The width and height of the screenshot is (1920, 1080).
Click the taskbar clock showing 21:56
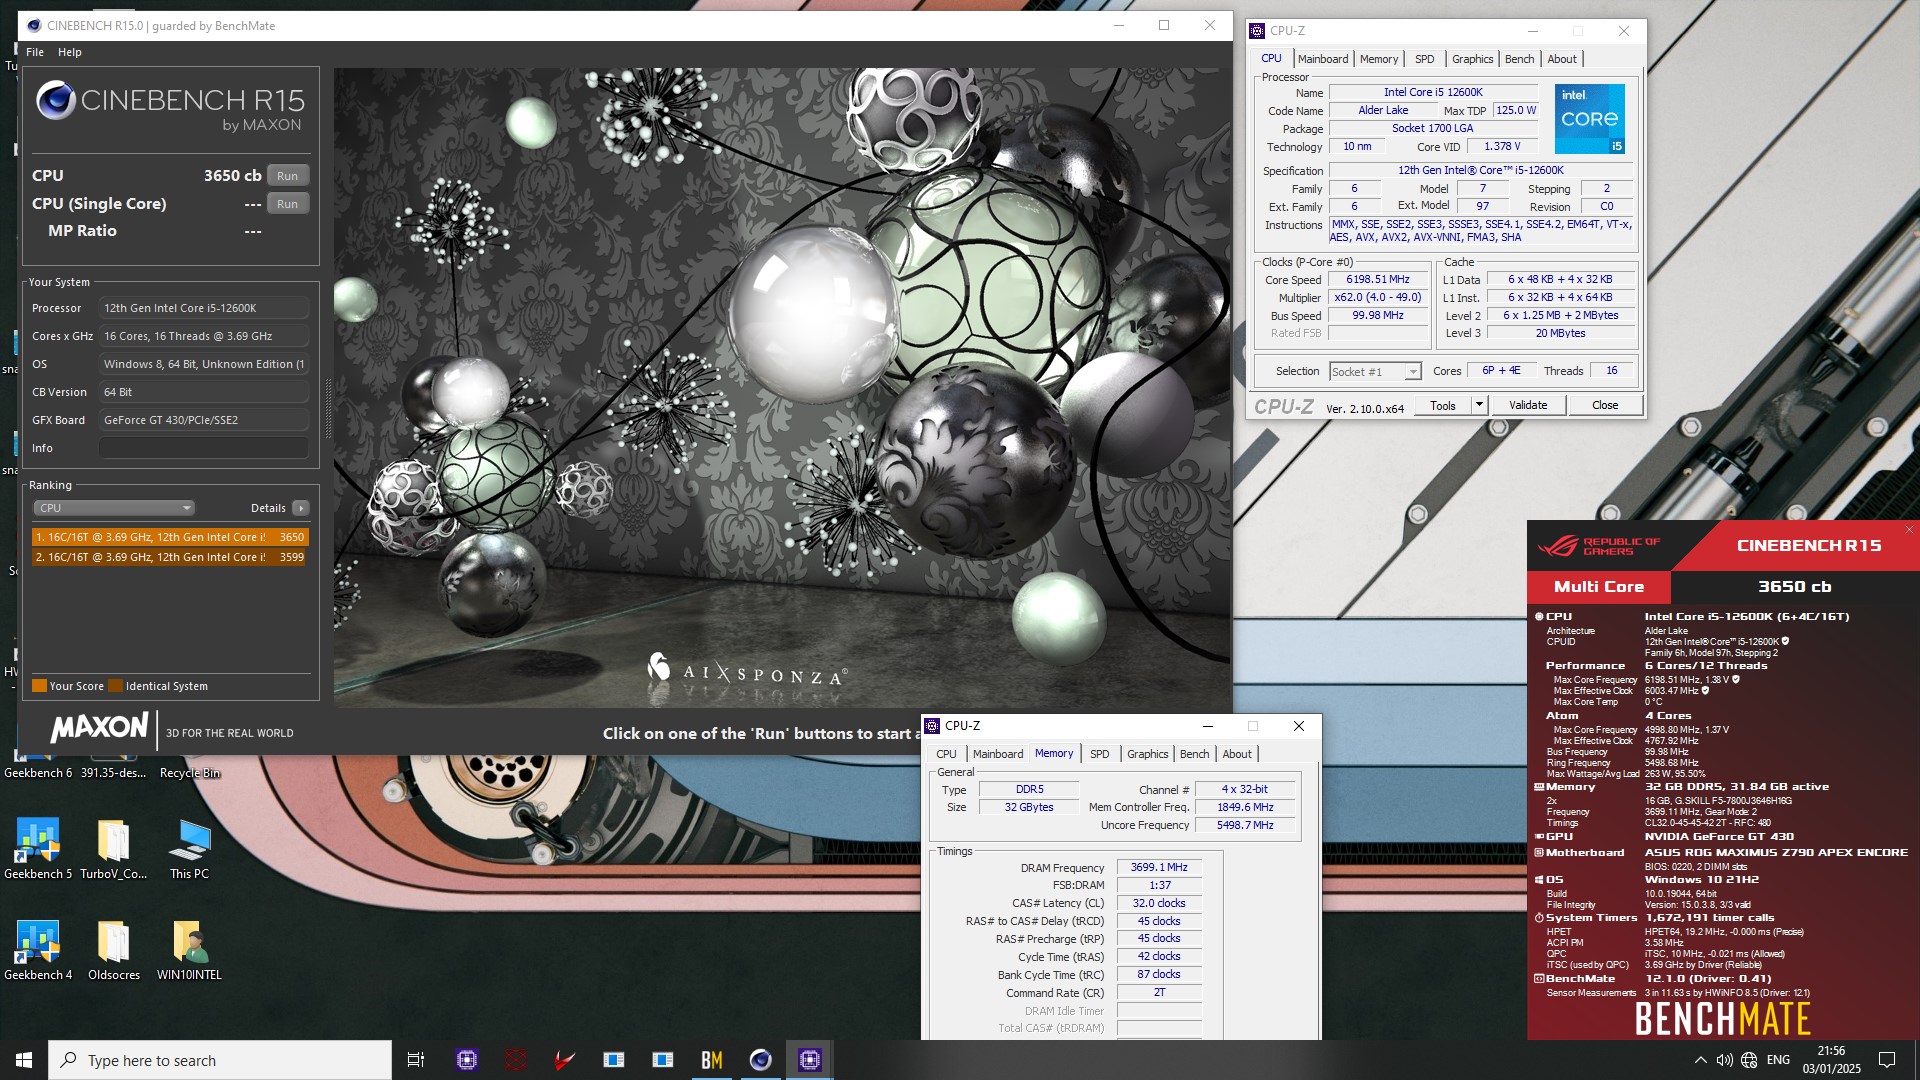pos(1831,1060)
